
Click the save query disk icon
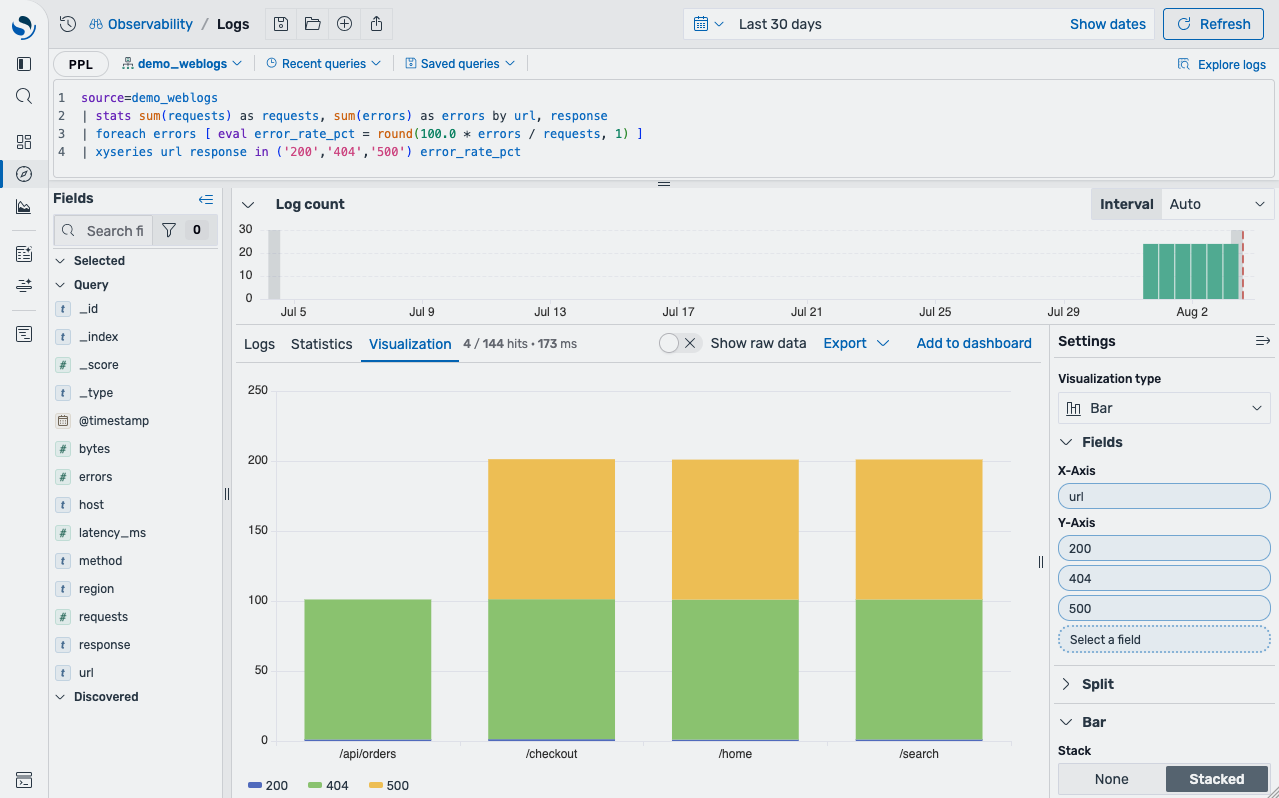(281, 24)
